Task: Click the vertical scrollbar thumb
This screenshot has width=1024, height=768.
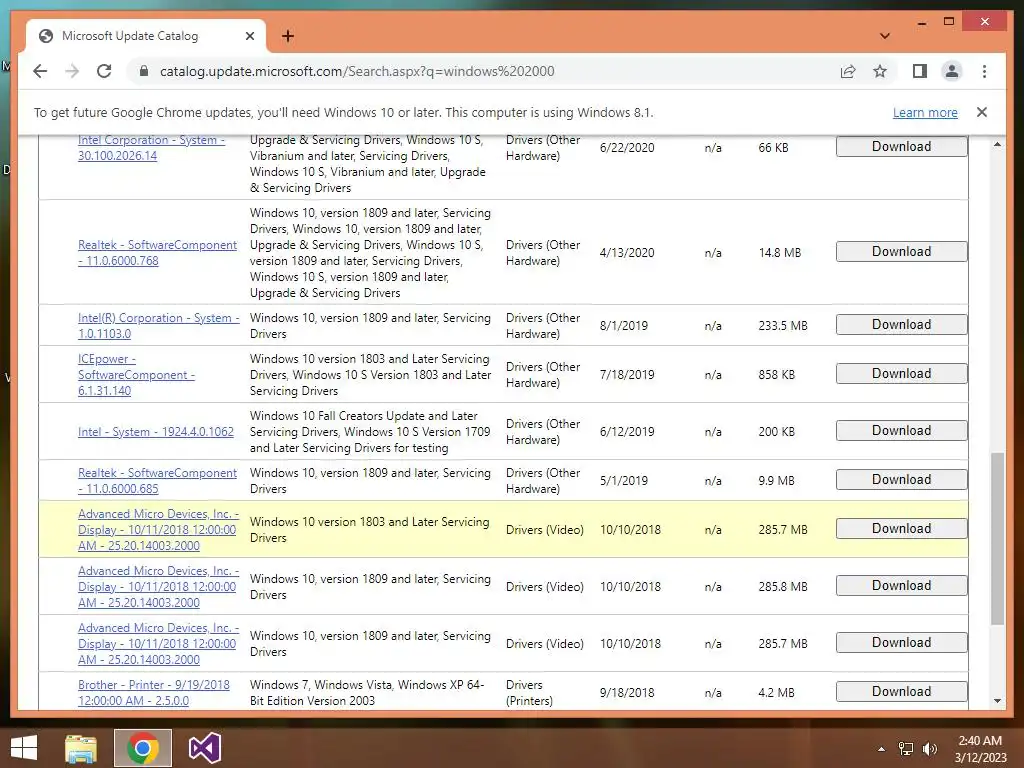Action: (x=997, y=538)
